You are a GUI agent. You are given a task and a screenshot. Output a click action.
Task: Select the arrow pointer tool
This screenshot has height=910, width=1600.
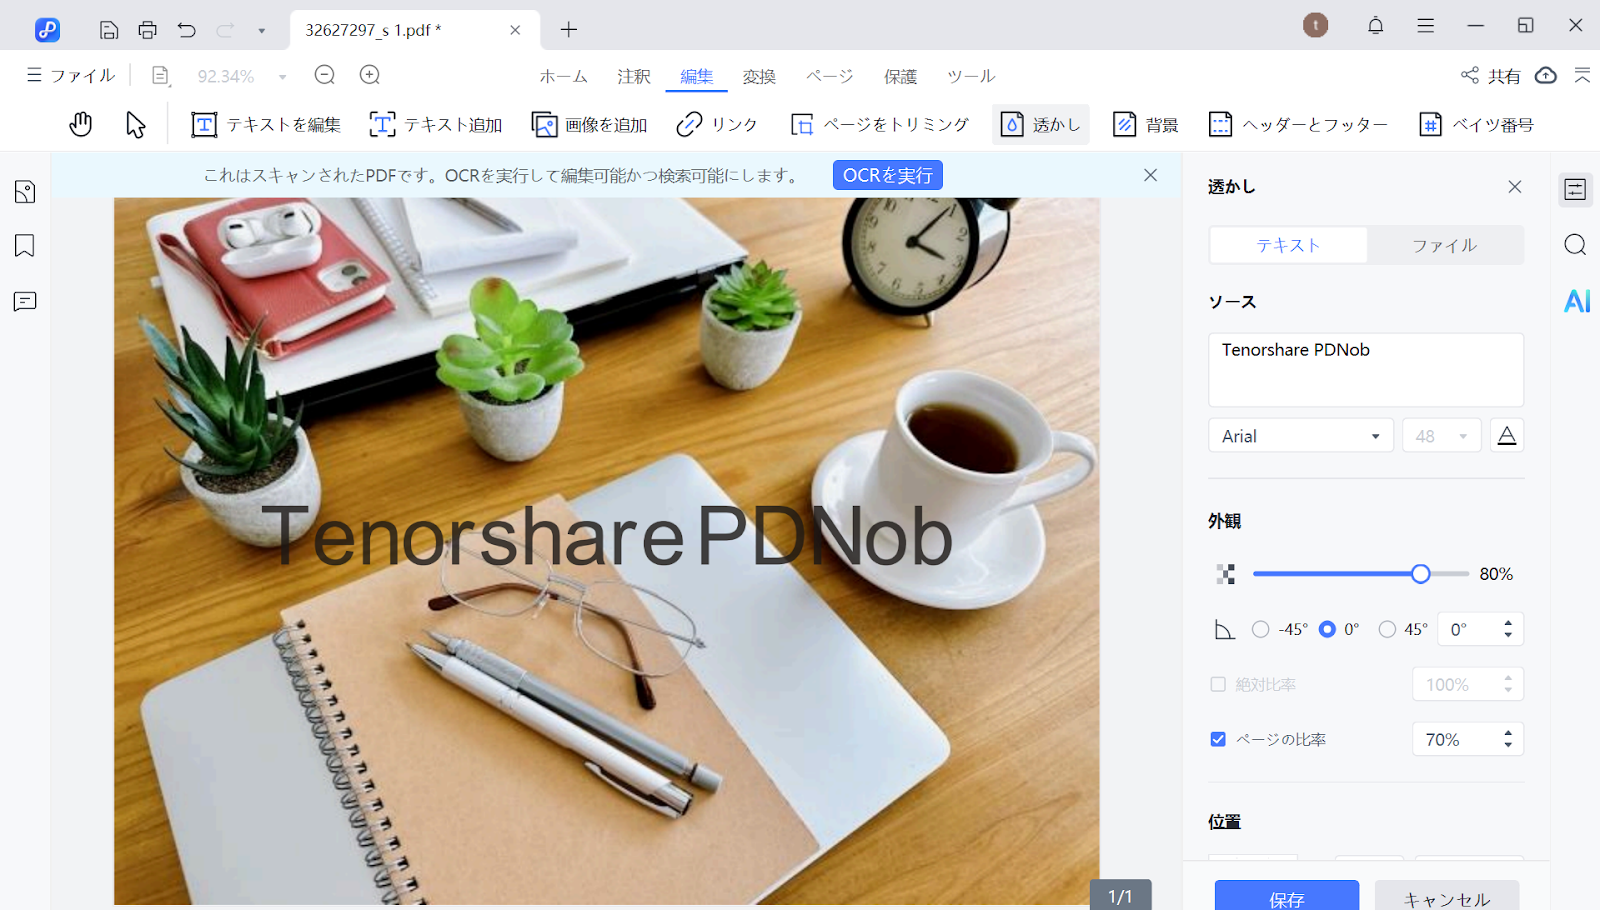click(136, 124)
